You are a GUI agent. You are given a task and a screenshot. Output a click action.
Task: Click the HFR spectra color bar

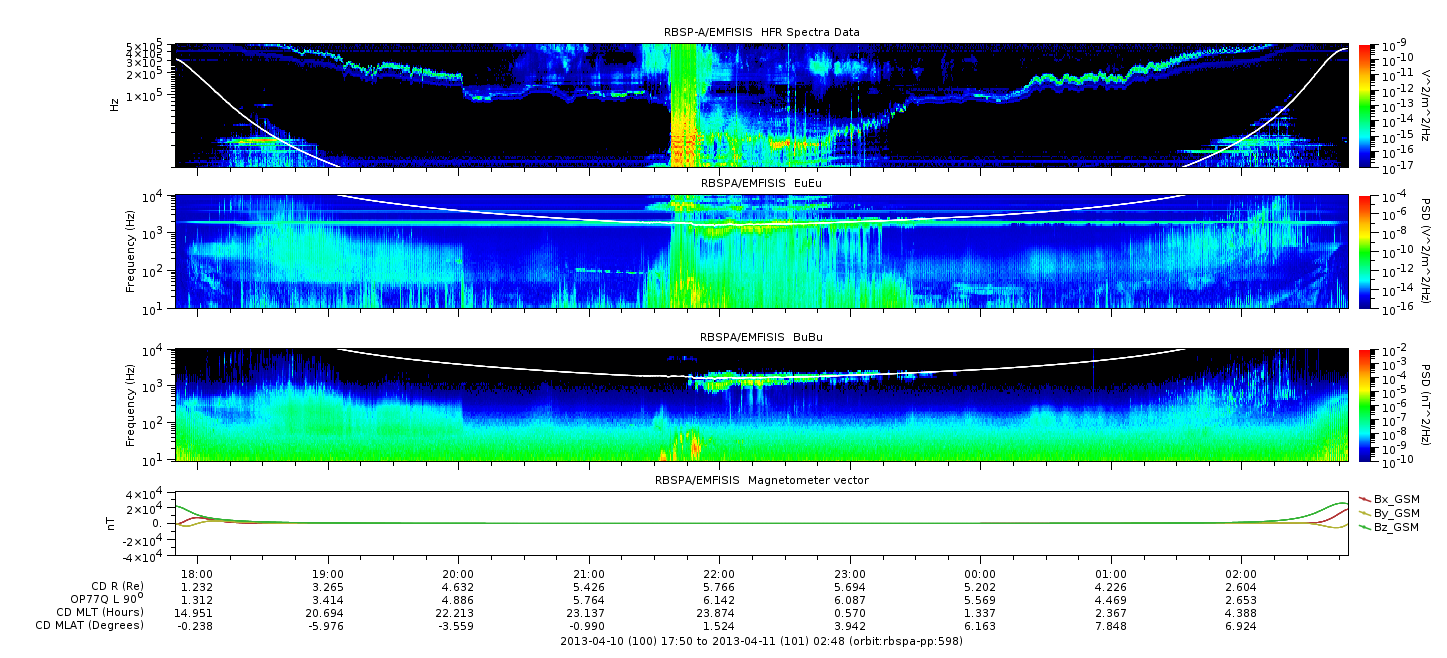1366,105
